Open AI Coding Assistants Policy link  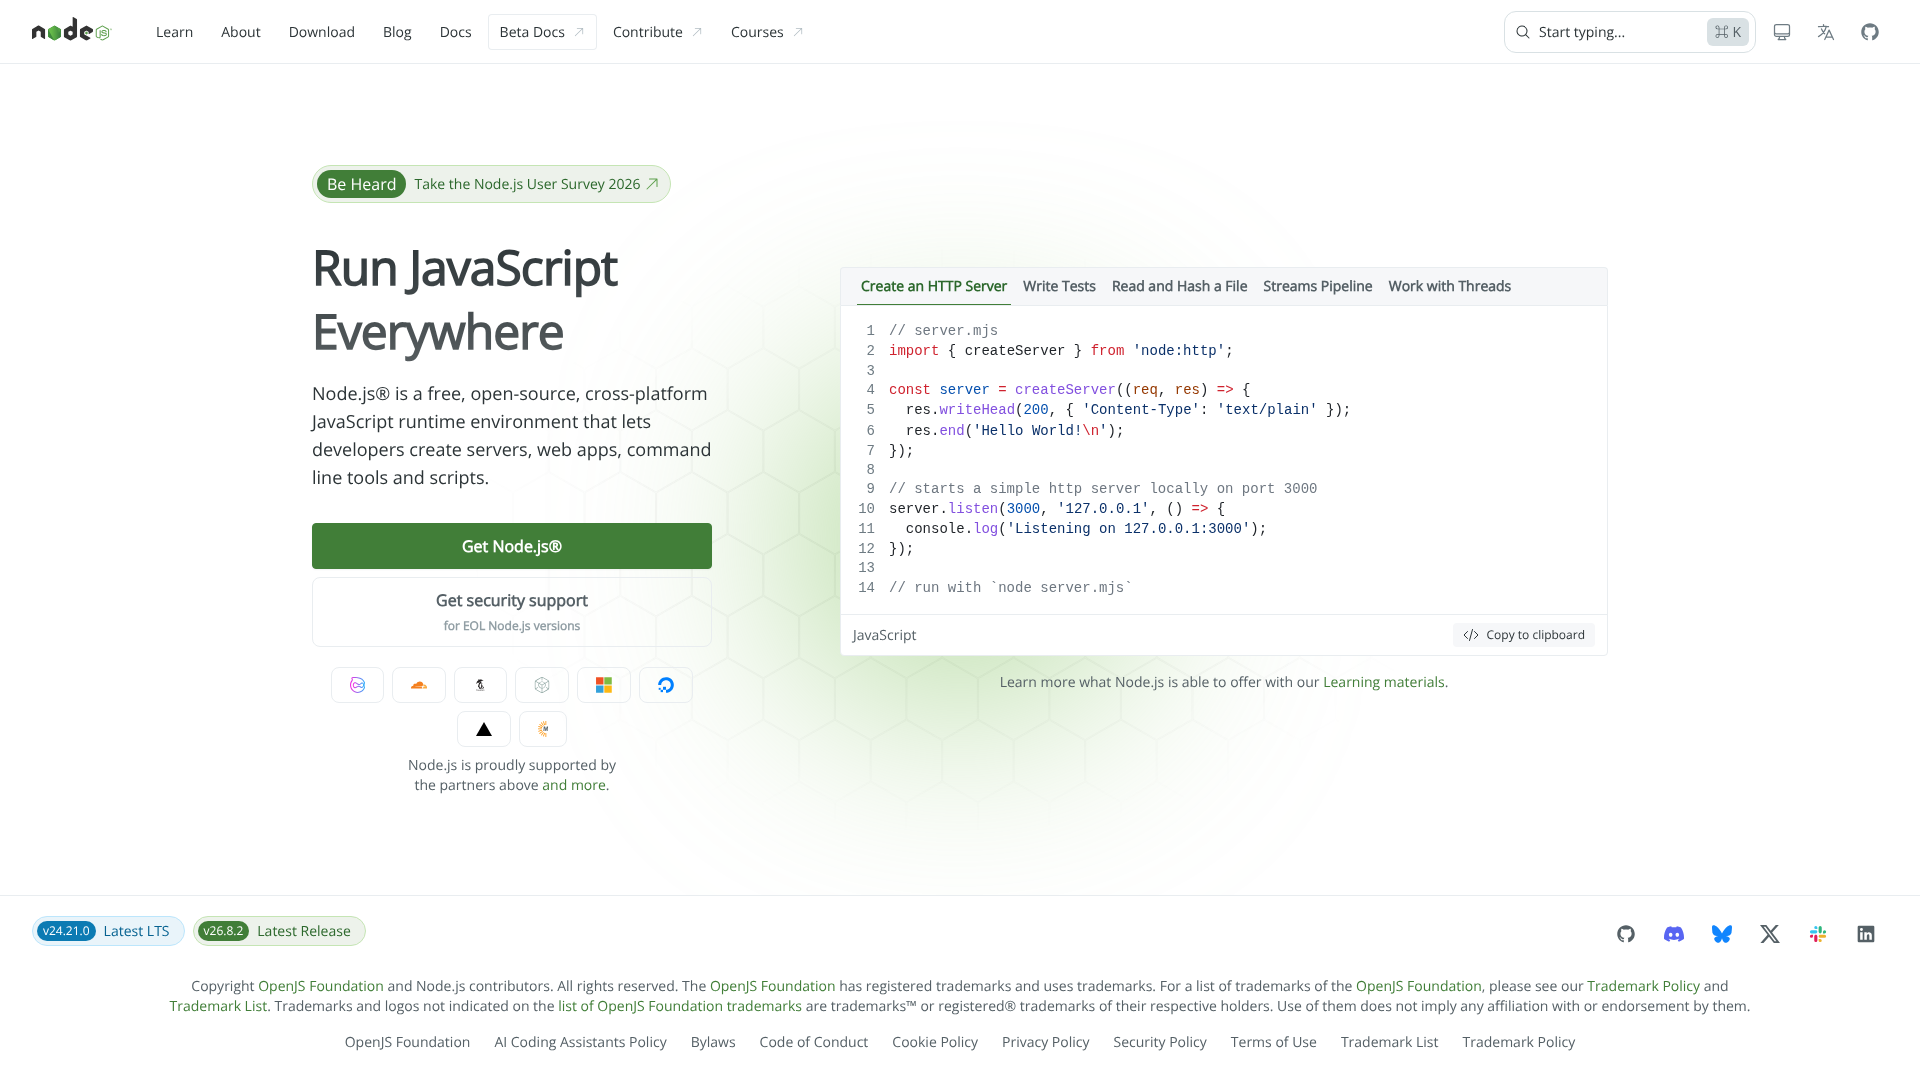tap(580, 1042)
